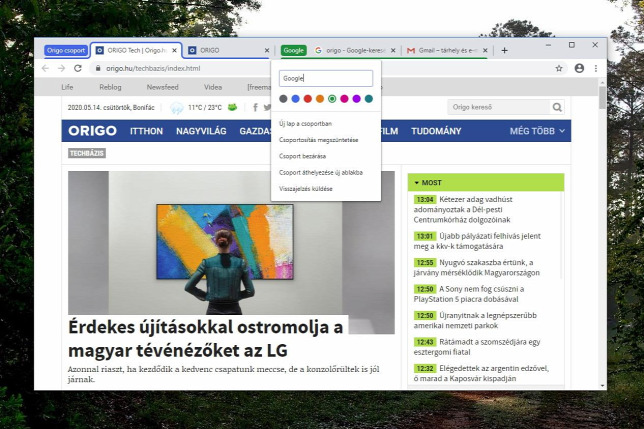
Task: Open Chrome's three-dot menu
Action: click(596, 69)
